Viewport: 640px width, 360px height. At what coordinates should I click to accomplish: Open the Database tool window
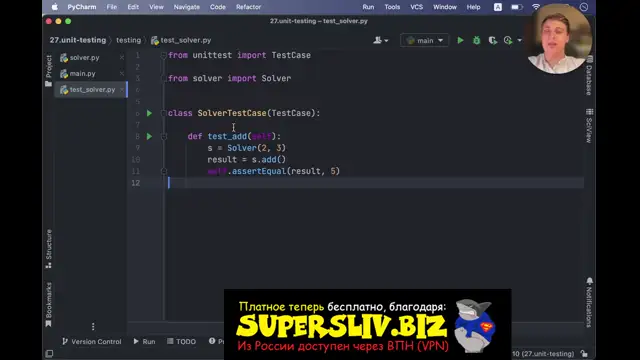click(589, 76)
